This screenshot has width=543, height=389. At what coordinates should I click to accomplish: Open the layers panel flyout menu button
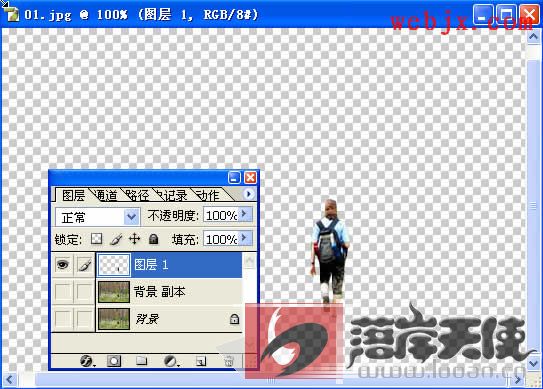pyautogui.click(x=248, y=194)
